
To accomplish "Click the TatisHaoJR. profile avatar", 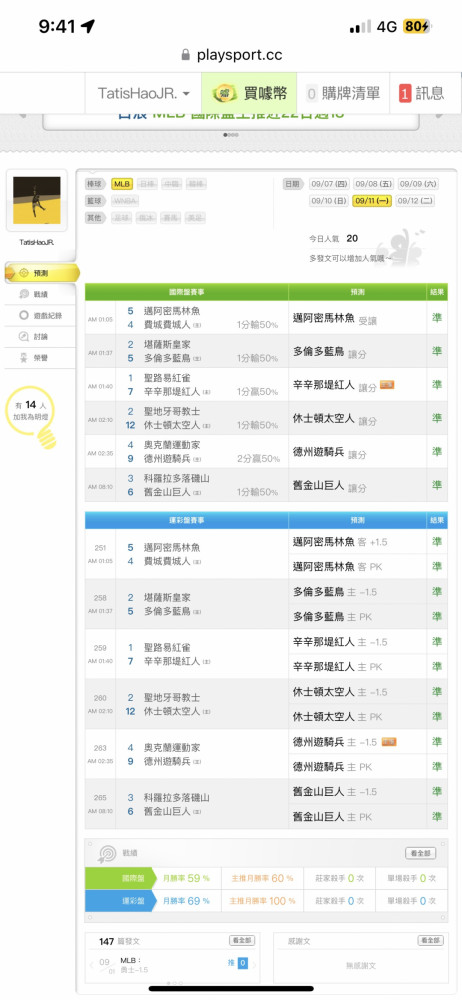I will click(37, 200).
